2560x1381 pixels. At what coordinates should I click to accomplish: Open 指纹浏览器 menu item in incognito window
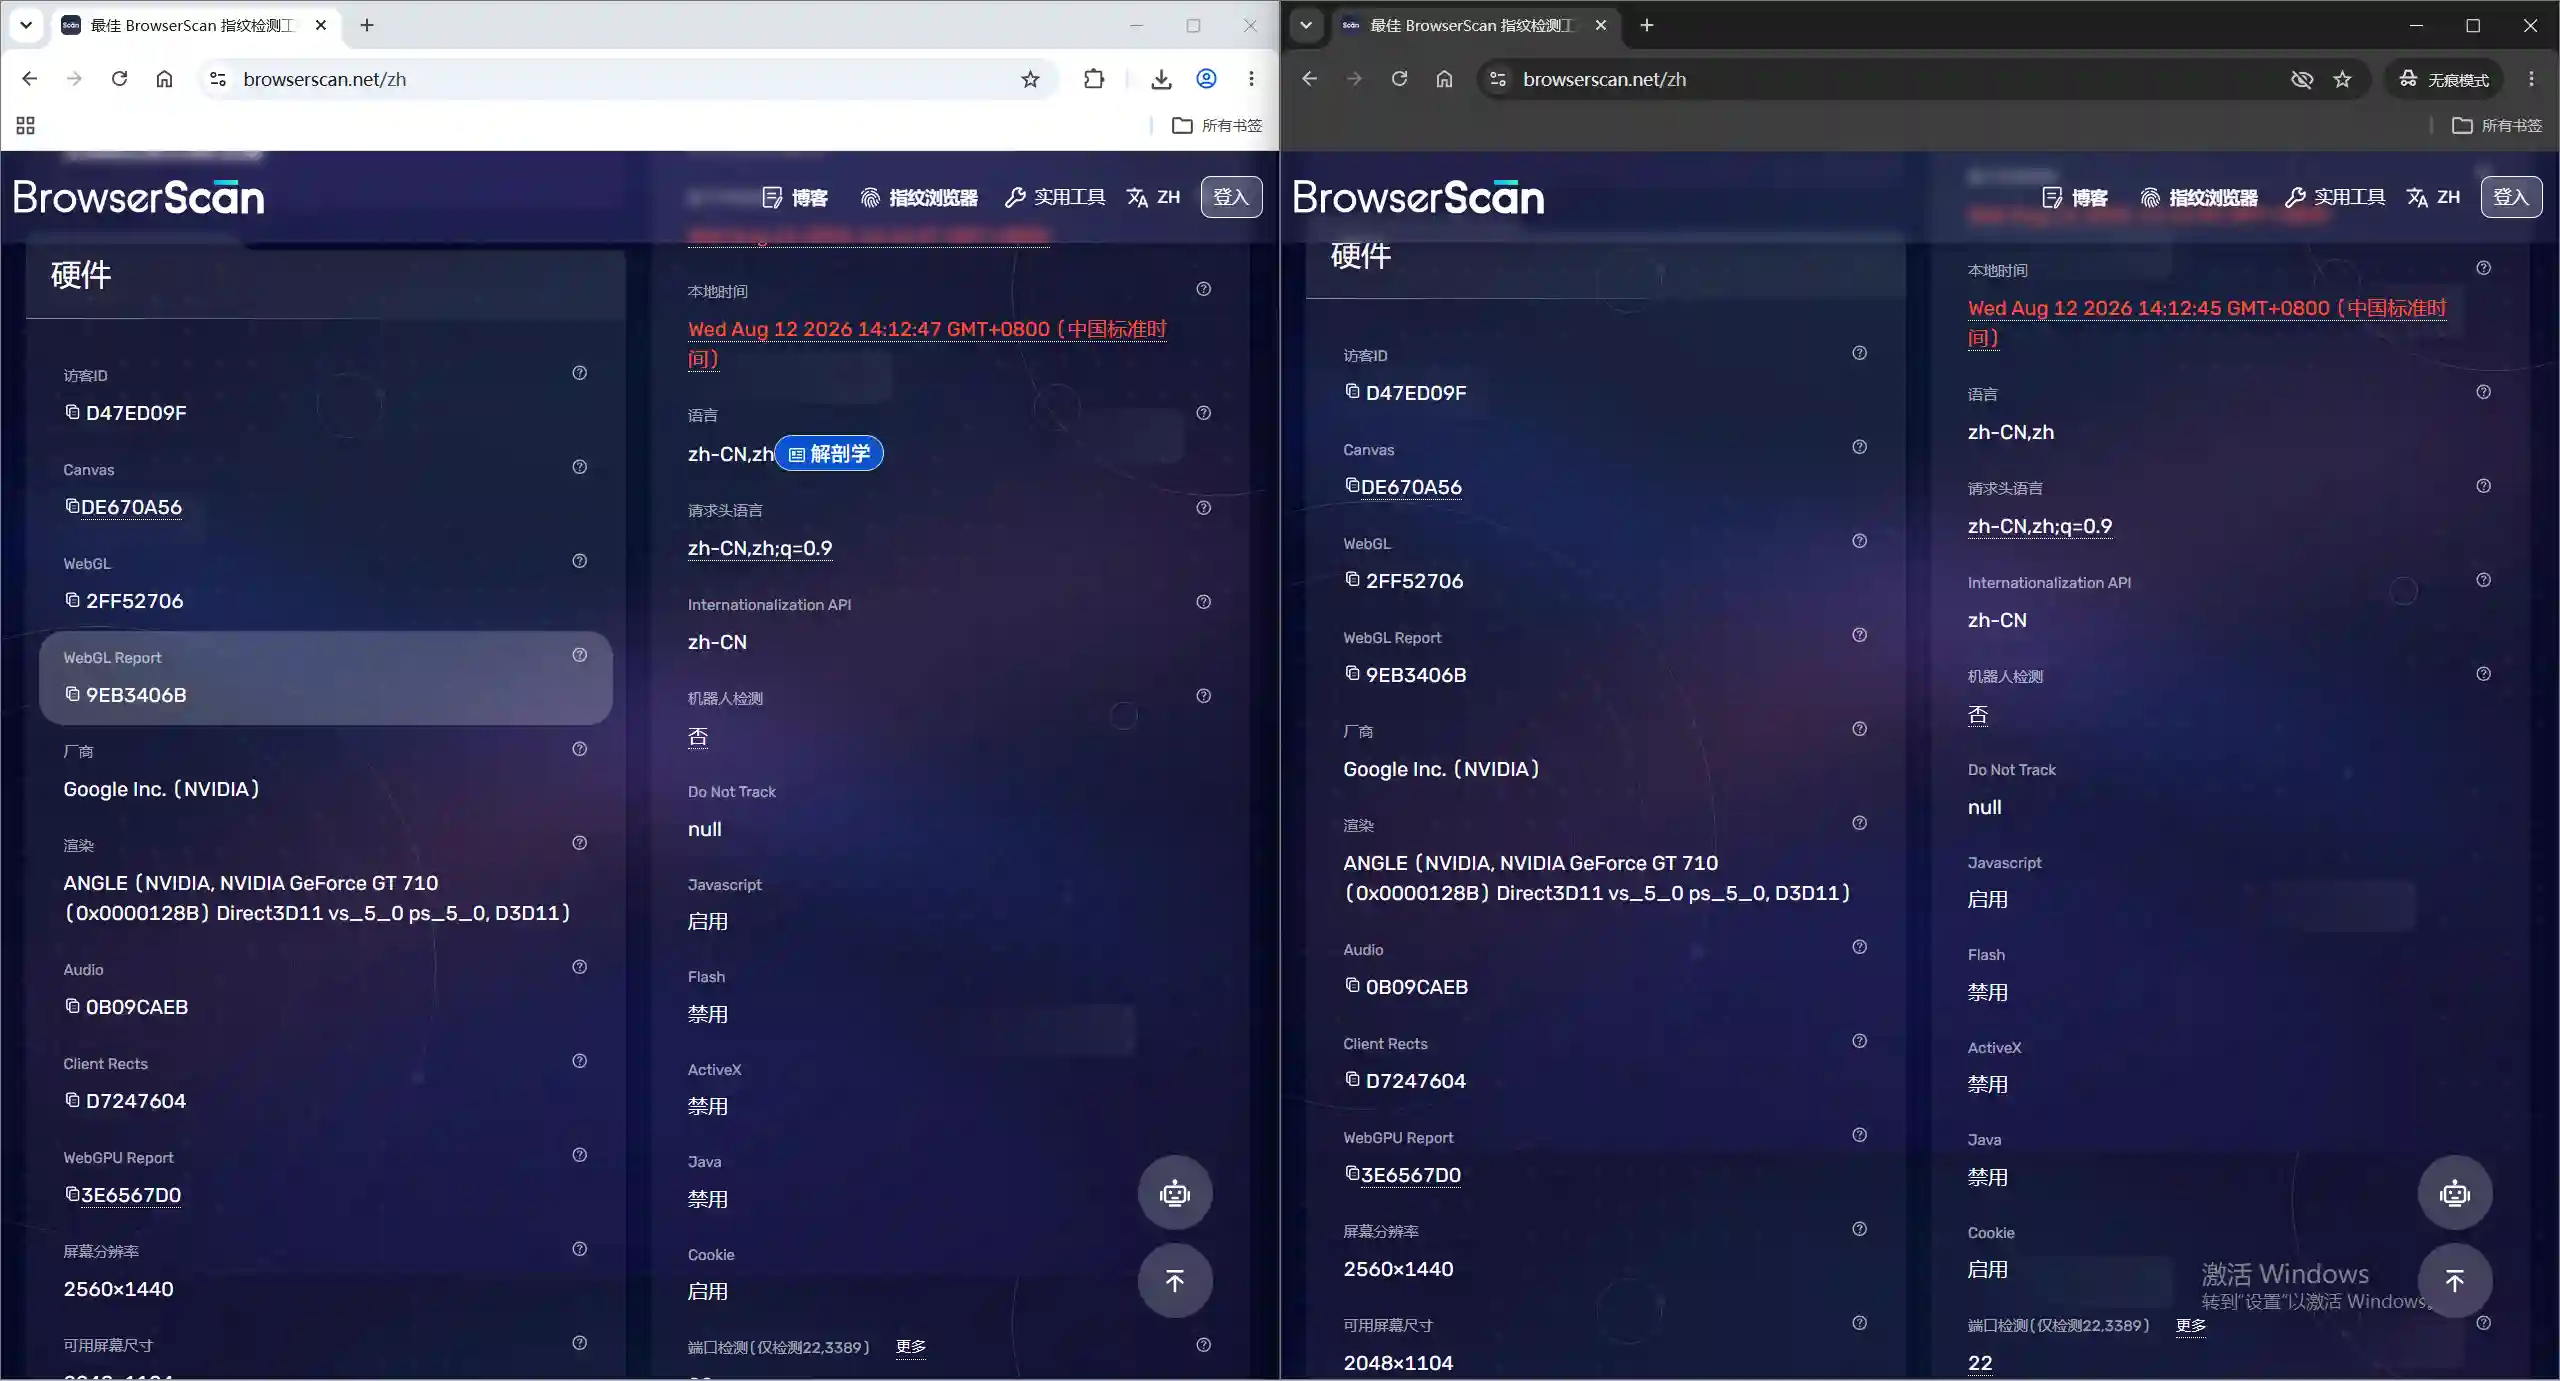click(2198, 197)
